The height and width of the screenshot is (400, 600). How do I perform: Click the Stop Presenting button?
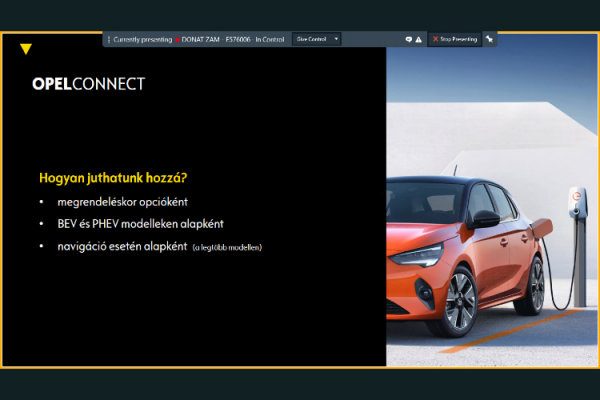[x=455, y=39]
